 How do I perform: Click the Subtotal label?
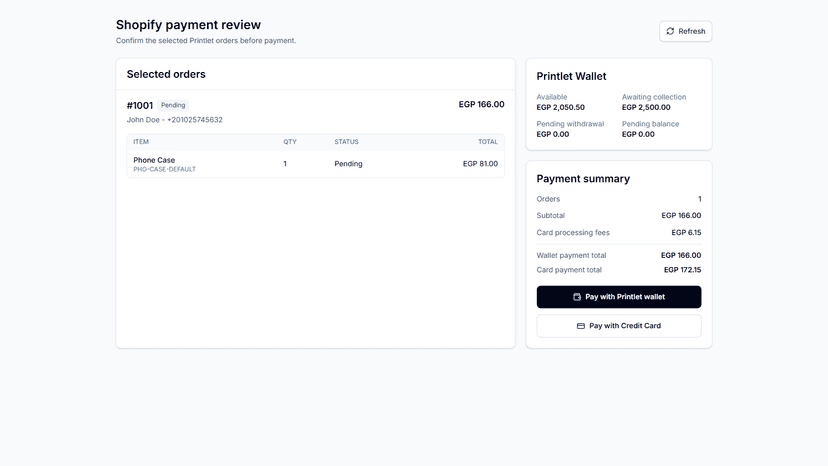pos(551,216)
